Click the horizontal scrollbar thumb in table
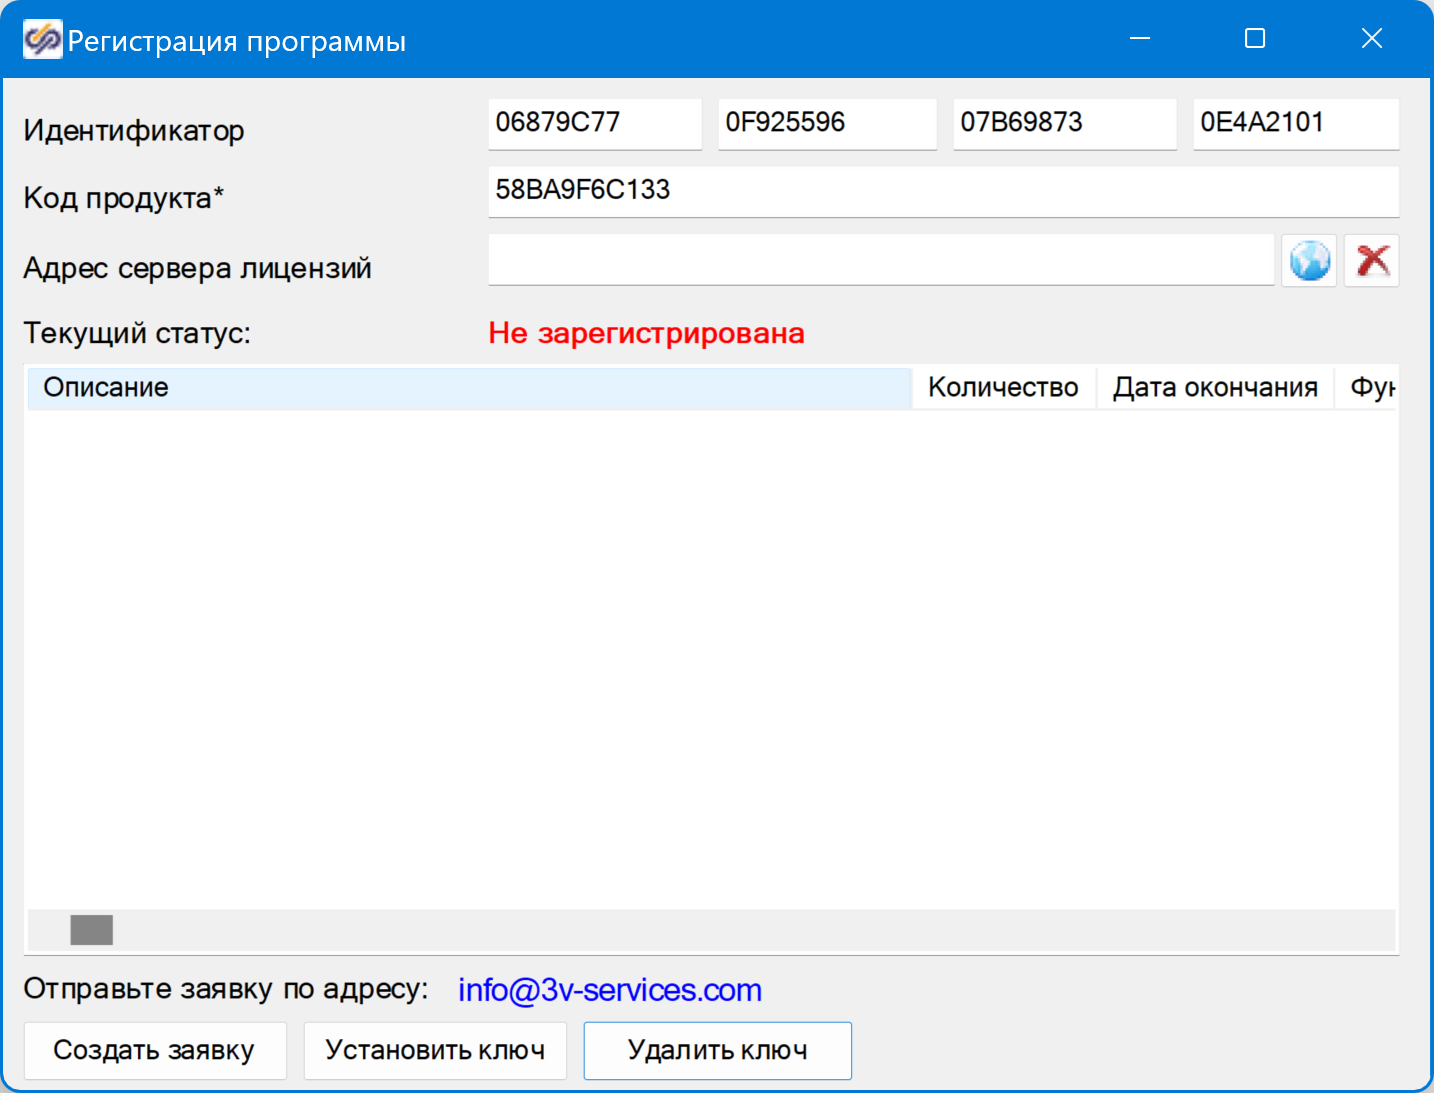Image resolution: width=1434 pixels, height=1093 pixels. pos(92,930)
